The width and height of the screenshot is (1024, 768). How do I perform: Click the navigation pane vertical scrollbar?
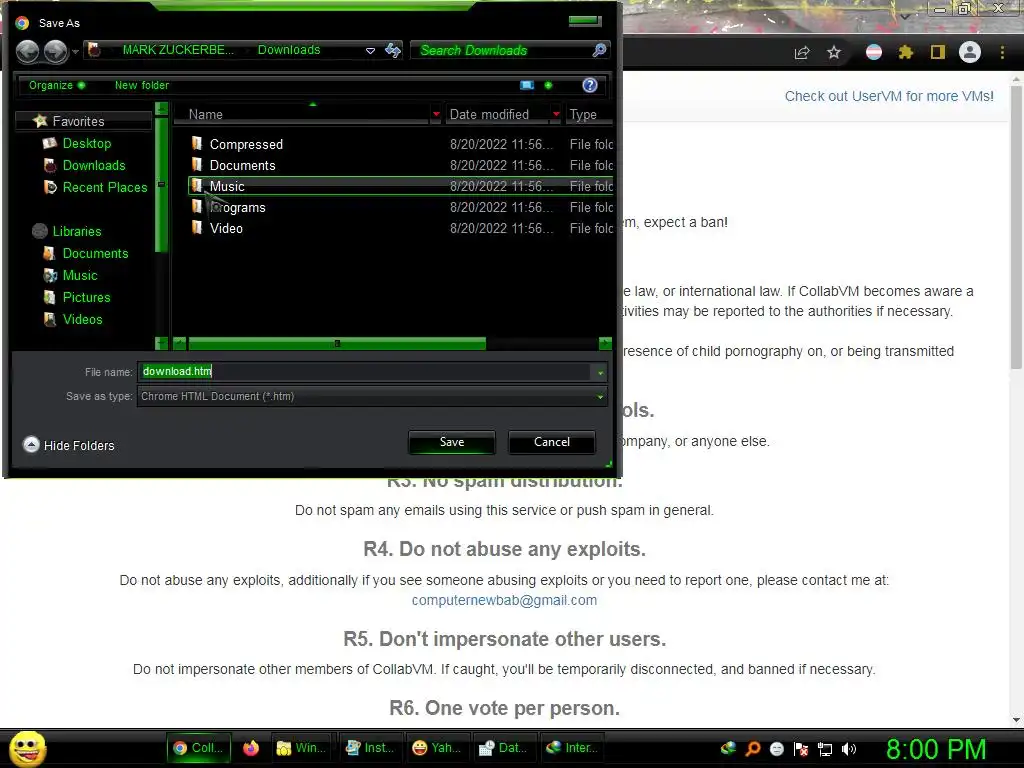click(x=161, y=184)
